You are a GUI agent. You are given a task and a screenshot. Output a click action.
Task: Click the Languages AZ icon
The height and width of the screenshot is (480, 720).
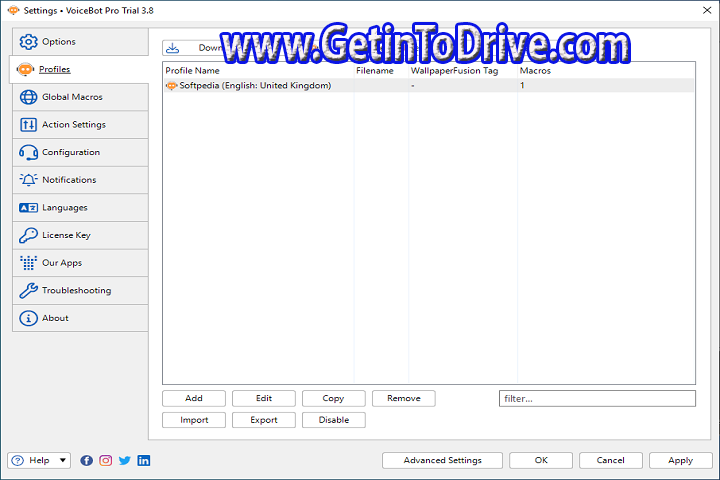[28, 208]
